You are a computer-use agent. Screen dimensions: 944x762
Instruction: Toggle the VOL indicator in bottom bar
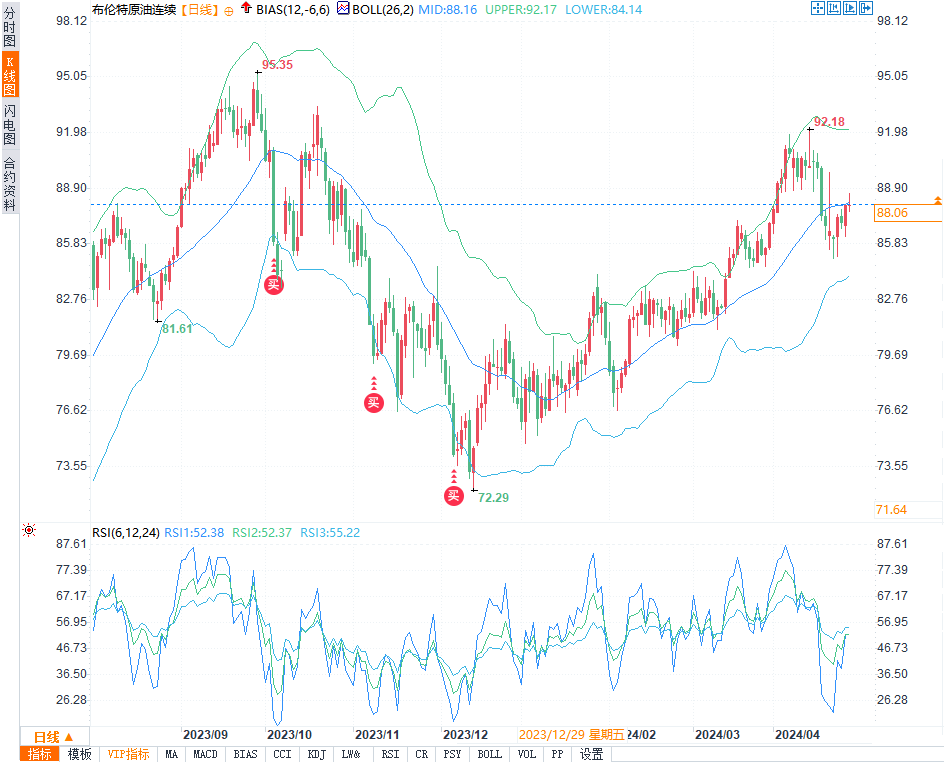(x=527, y=754)
